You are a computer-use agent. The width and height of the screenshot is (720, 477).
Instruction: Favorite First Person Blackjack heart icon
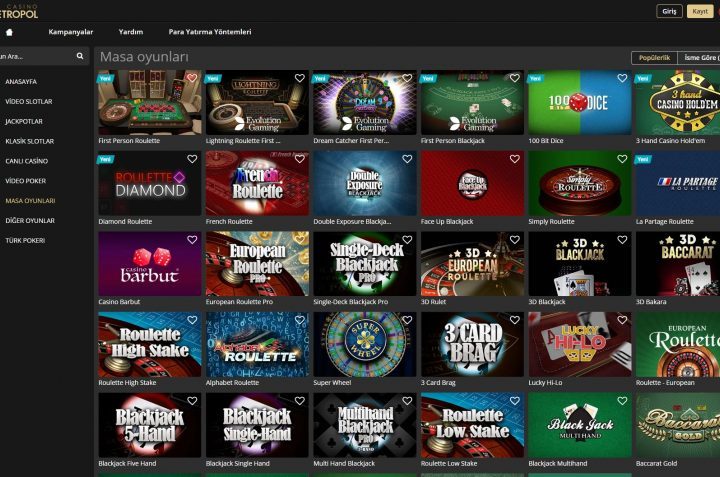pyautogui.click(x=514, y=78)
